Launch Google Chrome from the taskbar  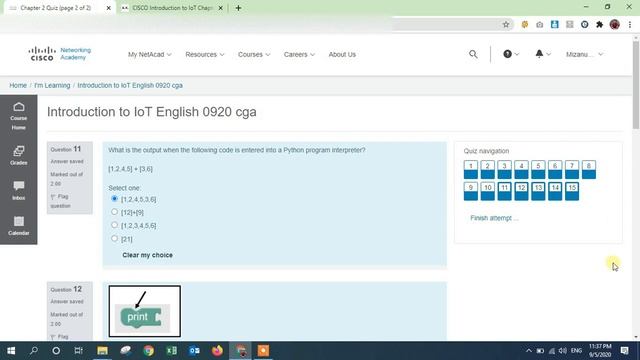coord(149,351)
